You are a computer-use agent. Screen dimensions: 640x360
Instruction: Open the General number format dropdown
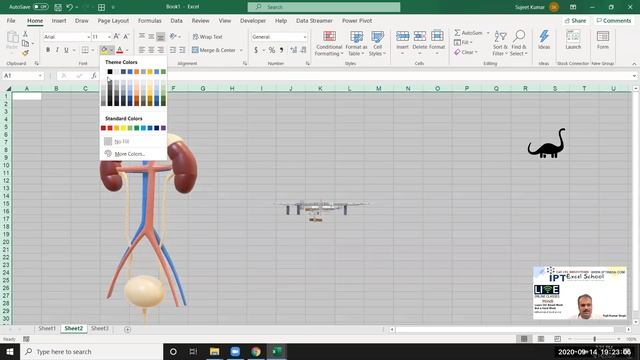[x=304, y=37]
